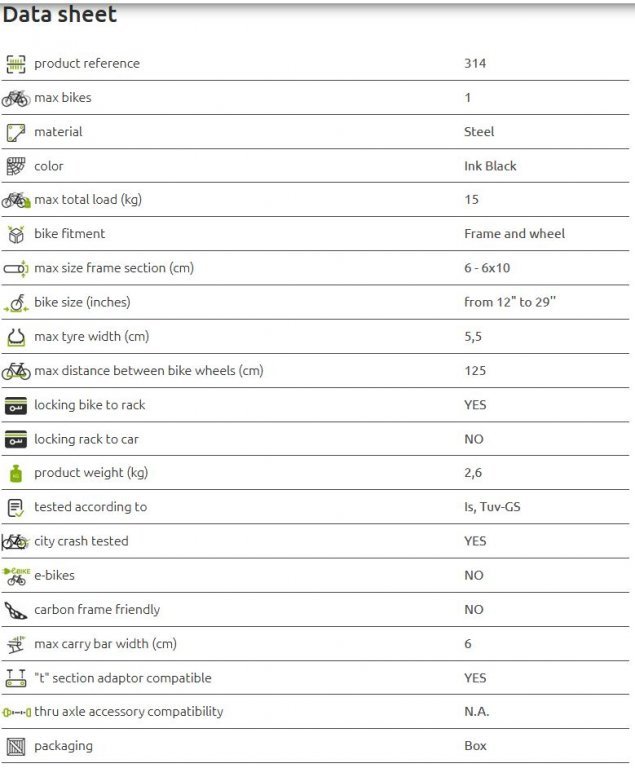Click the Data sheet heading

(x=60, y=15)
